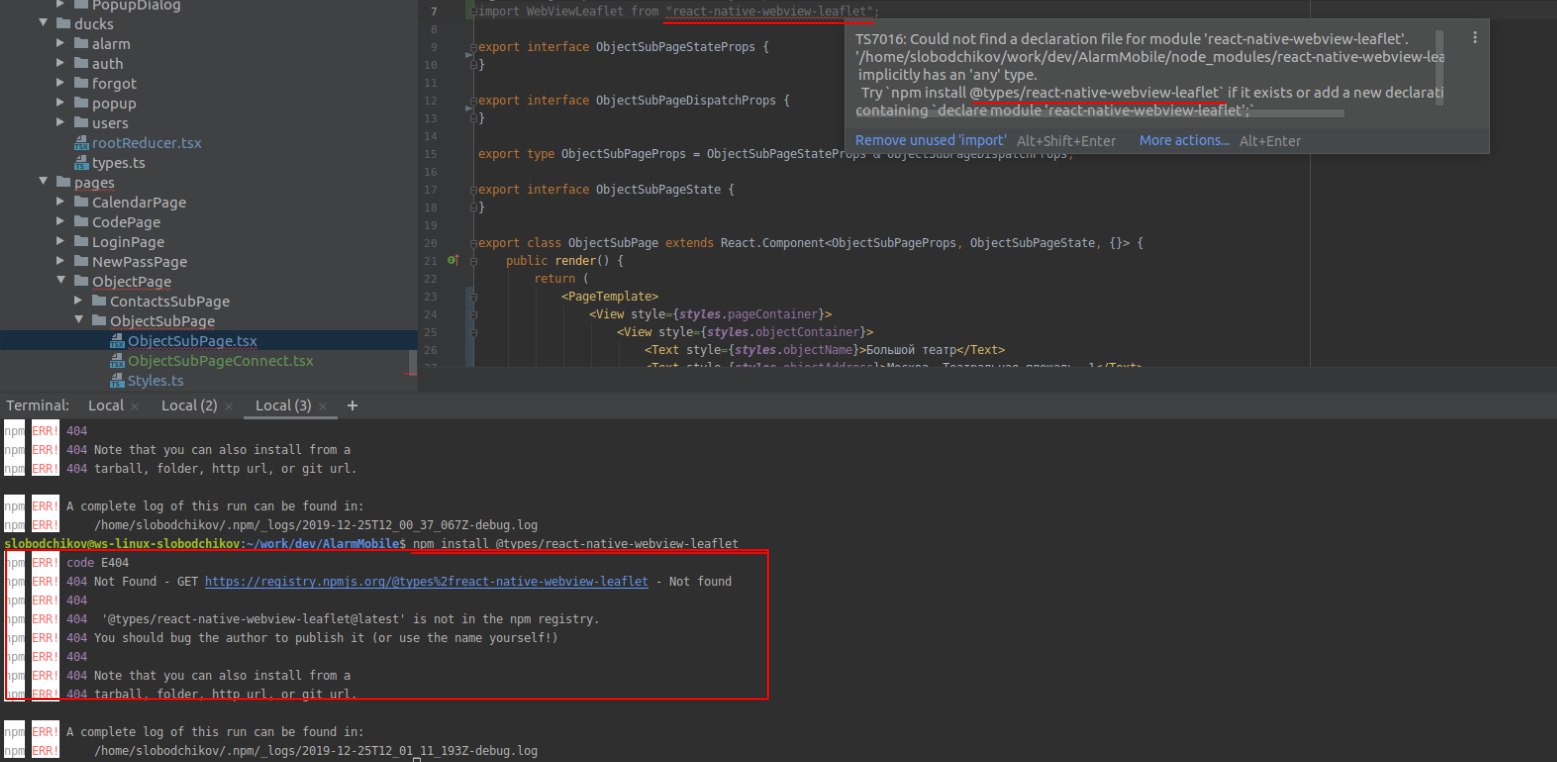This screenshot has height=762, width=1557.
Task: Click the Terminal tool window label
Action: pos(37,405)
